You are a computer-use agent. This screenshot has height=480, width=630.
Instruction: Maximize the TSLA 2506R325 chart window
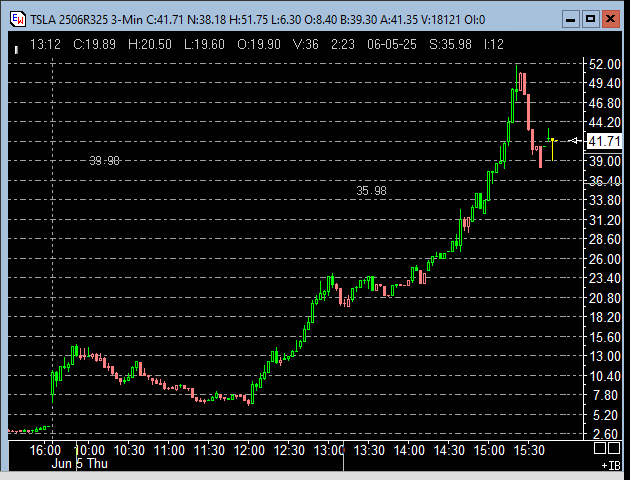(590, 19)
